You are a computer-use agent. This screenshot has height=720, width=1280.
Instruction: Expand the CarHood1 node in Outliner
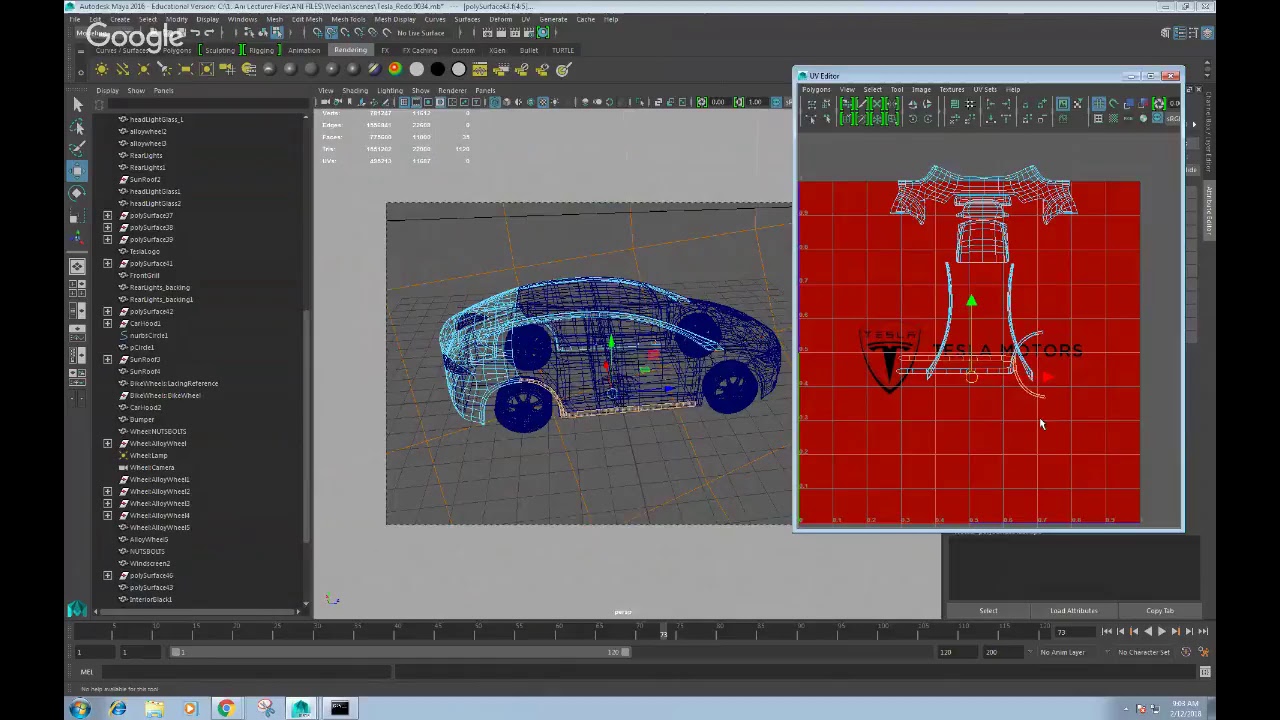coord(108,323)
